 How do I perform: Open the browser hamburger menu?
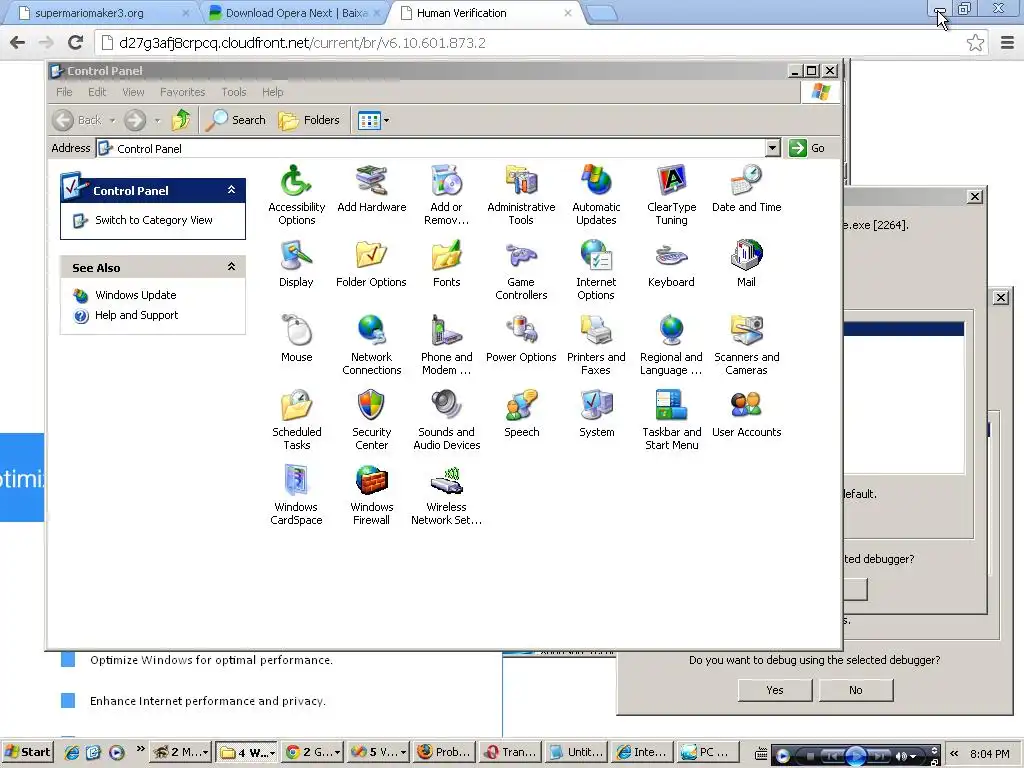pos(1007,43)
